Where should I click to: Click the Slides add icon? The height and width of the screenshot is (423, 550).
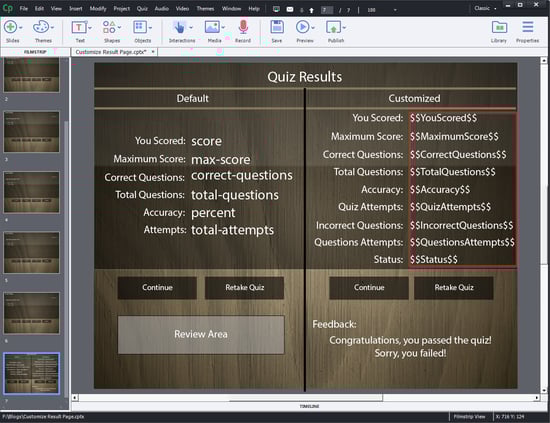pyautogui.click(x=10, y=27)
